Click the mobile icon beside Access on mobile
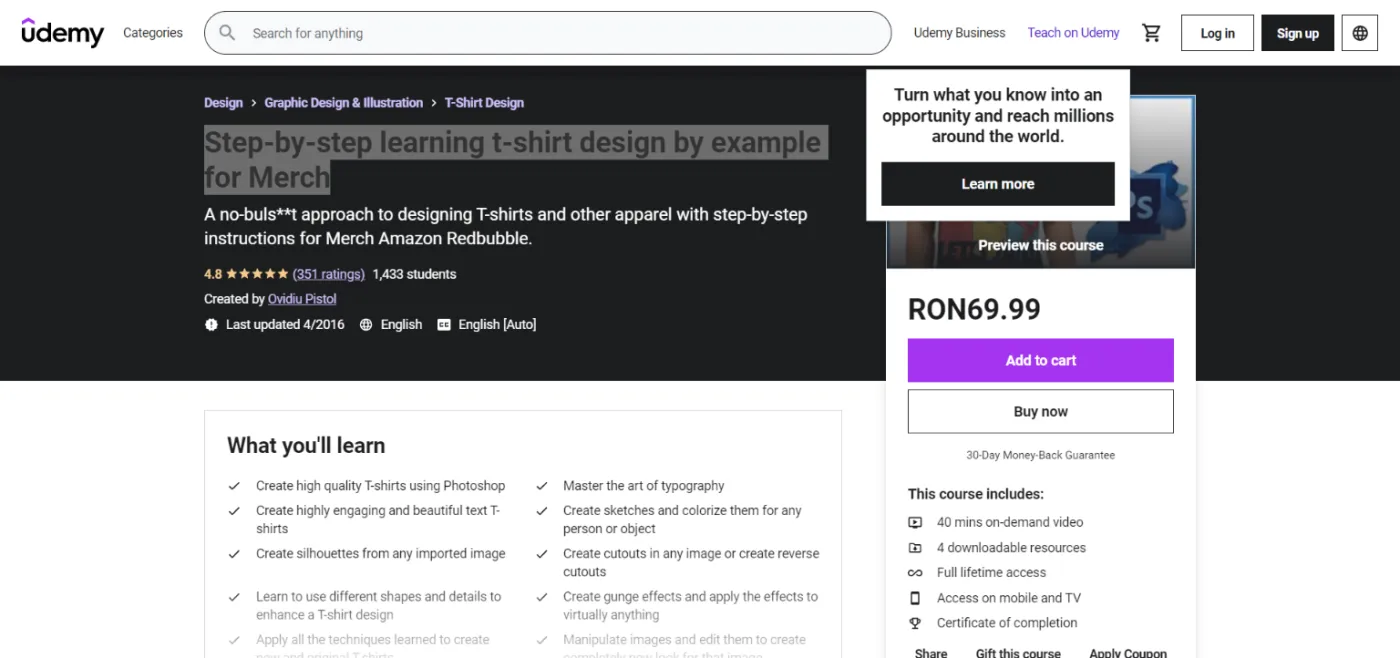 pos(915,598)
